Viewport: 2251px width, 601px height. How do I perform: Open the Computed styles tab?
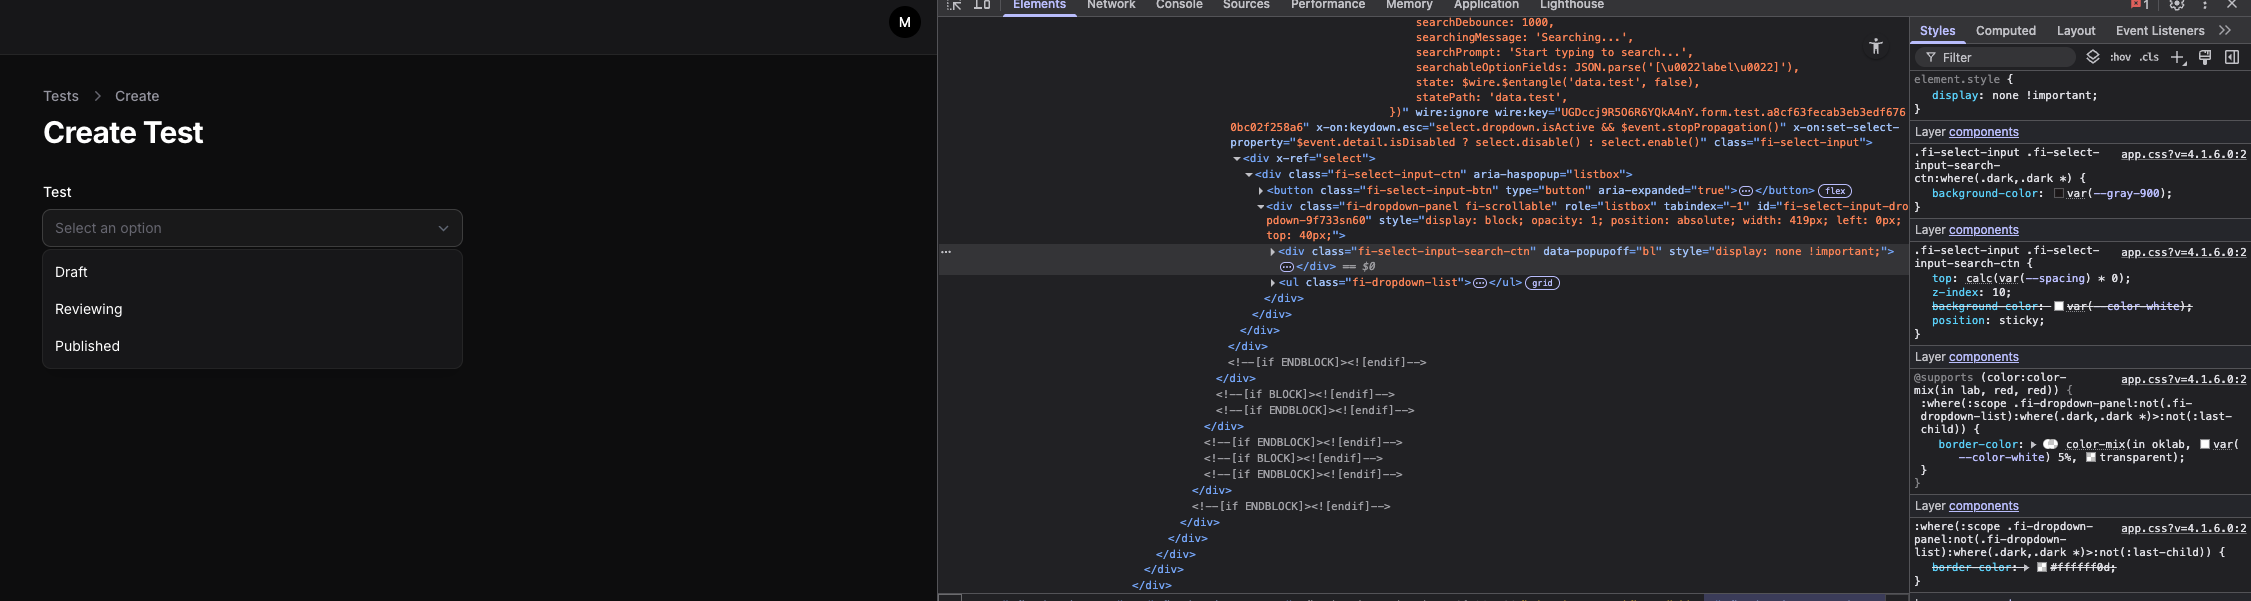[2005, 31]
